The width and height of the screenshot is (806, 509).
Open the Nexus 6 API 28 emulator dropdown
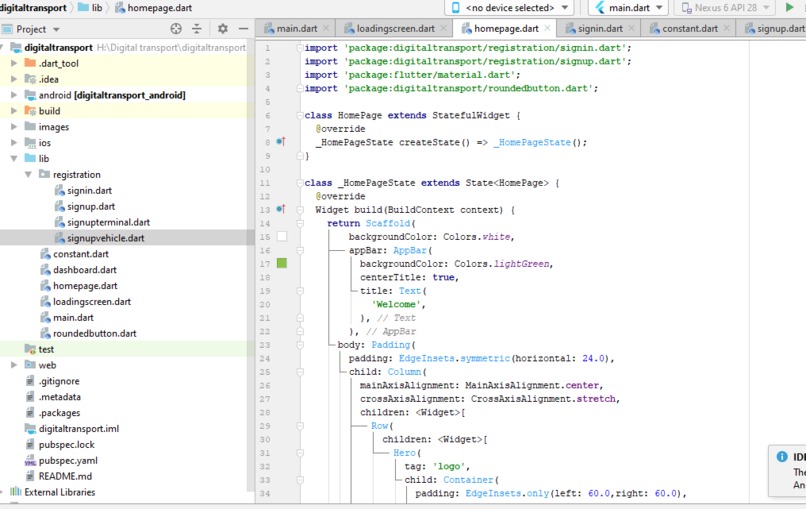[x=725, y=8]
